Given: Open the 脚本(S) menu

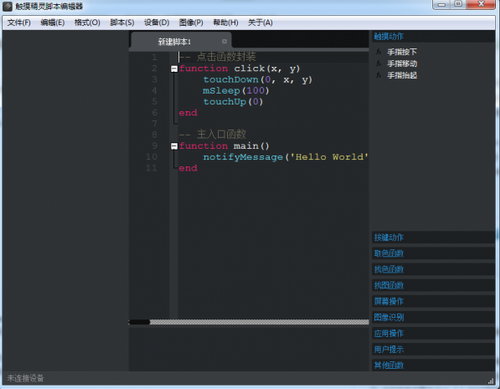Looking at the screenshot, I should (x=122, y=23).
